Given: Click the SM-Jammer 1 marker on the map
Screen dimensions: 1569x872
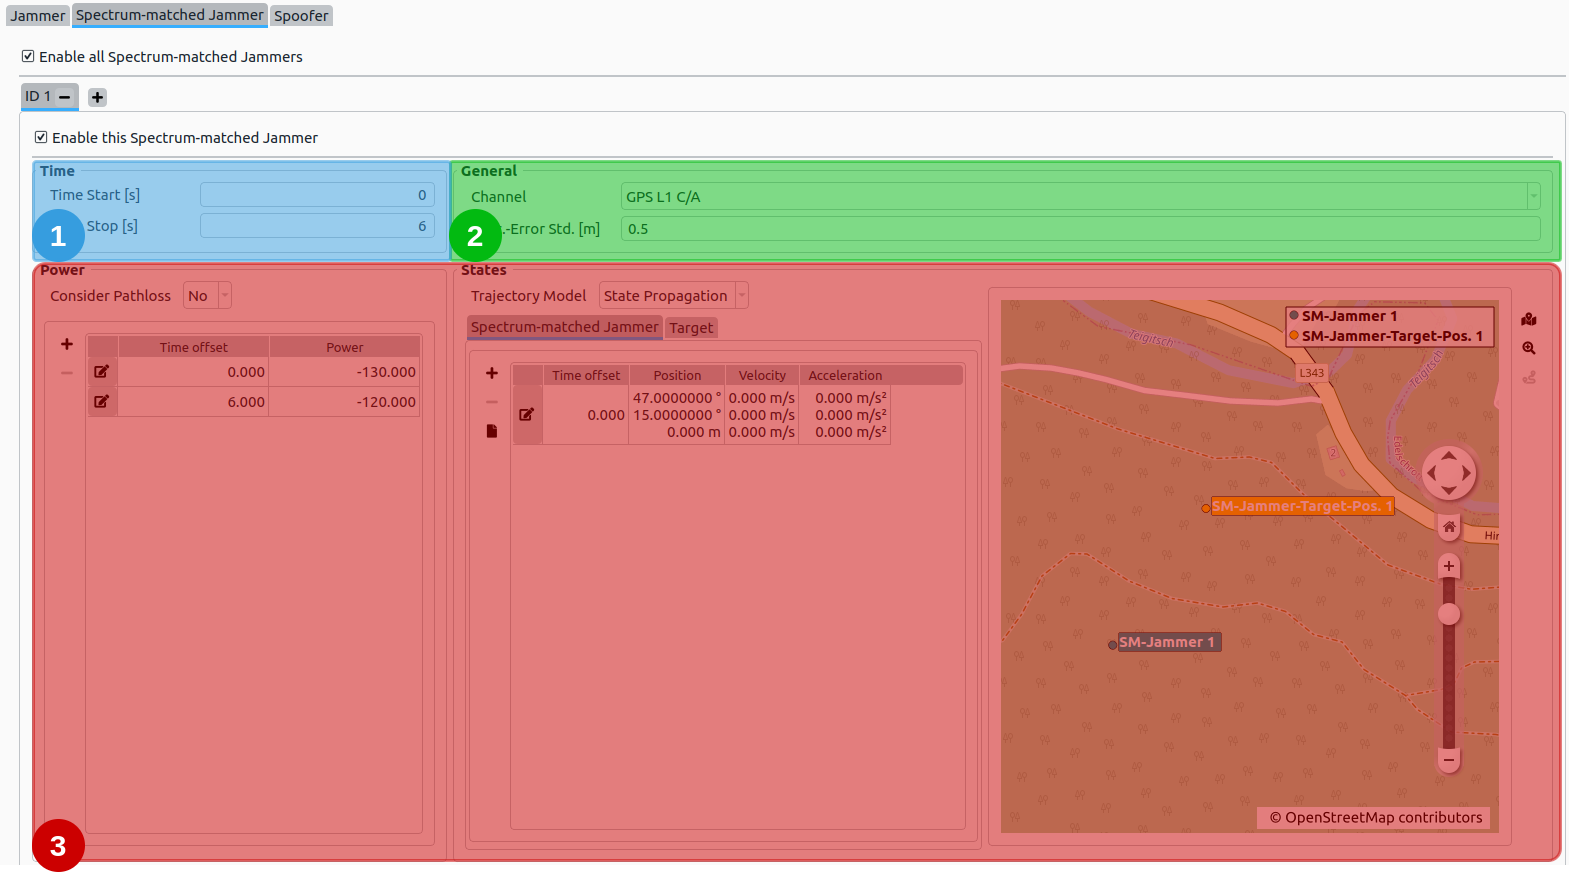Looking at the screenshot, I should 1112,645.
